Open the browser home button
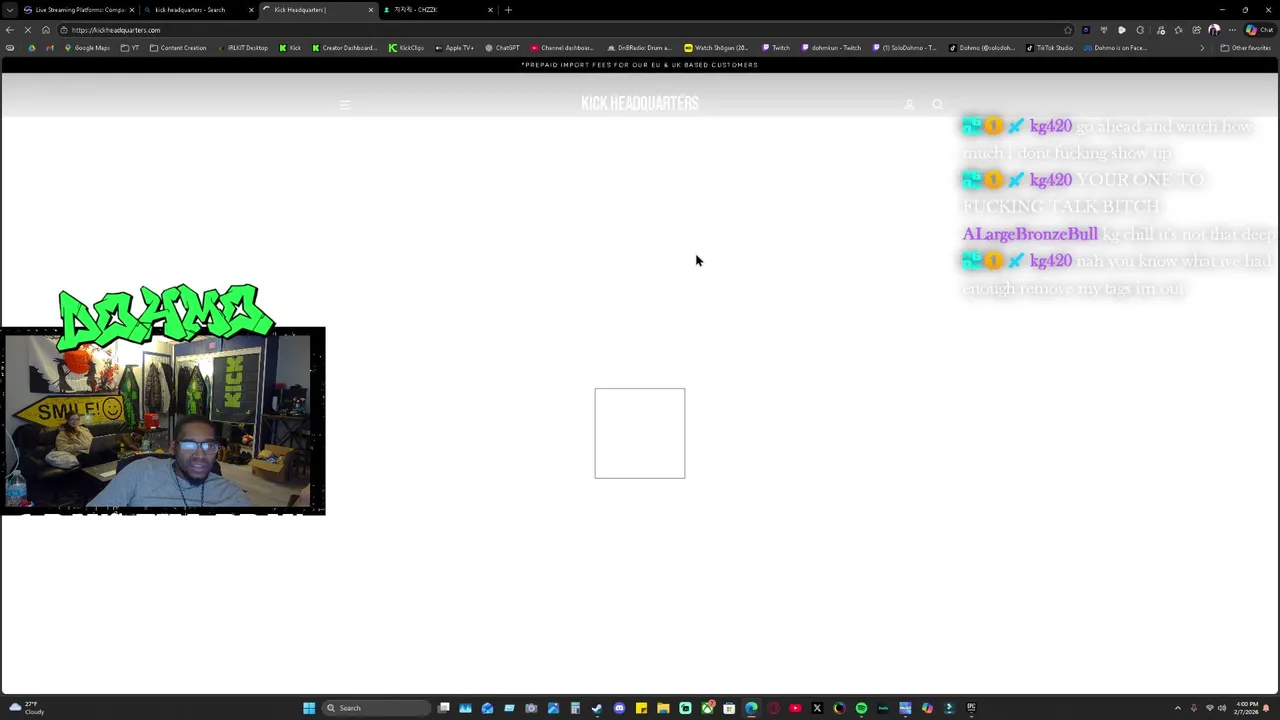This screenshot has height=720, width=1280. tap(46, 30)
